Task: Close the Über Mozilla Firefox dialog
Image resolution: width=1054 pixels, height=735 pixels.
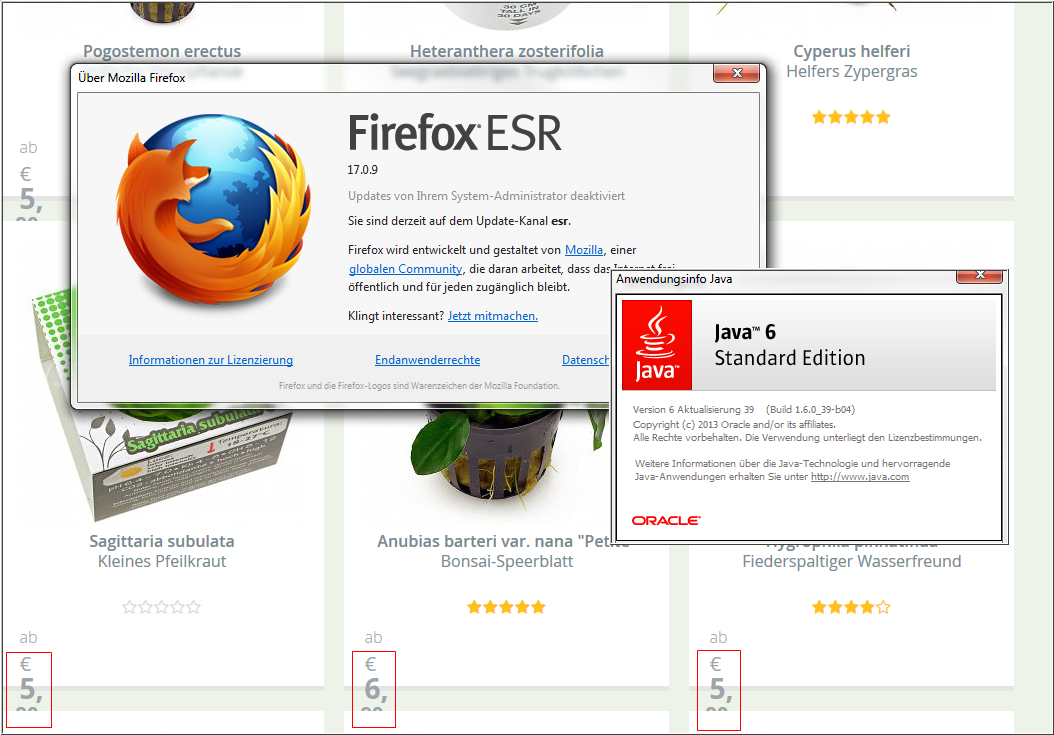Action: tap(737, 73)
